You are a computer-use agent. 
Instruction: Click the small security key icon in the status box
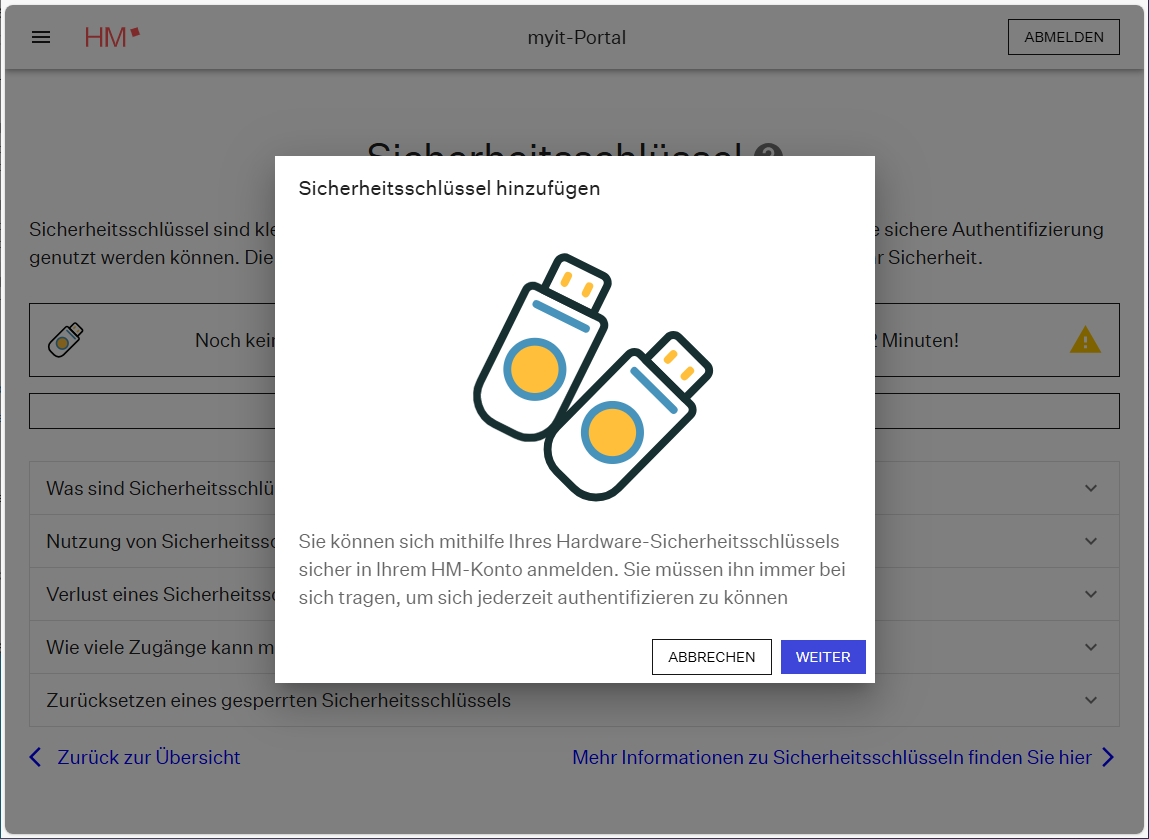65,340
